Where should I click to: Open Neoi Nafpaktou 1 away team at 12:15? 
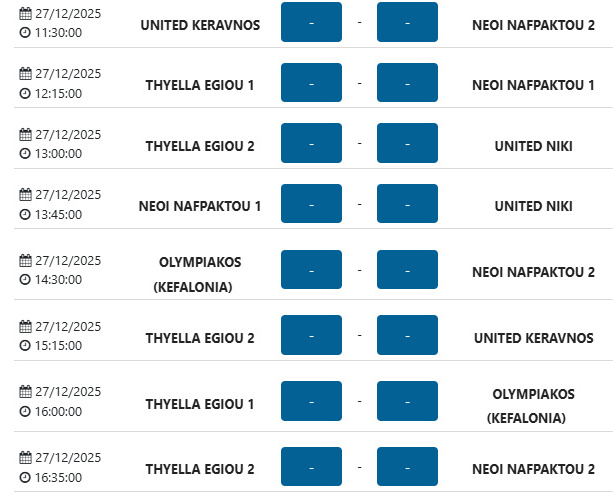[533, 85]
